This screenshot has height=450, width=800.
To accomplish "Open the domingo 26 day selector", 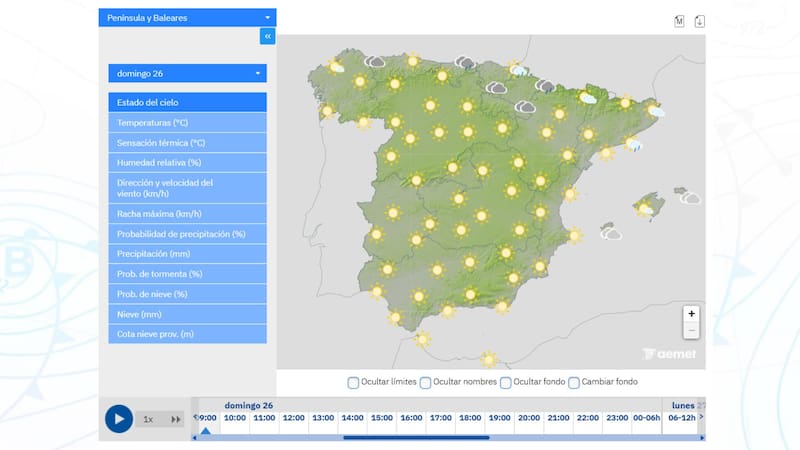I will tap(187, 73).
